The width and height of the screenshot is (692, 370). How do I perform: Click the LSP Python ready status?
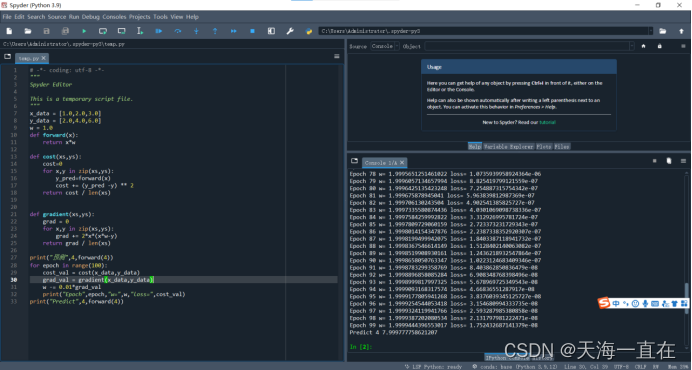click(433, 366)
